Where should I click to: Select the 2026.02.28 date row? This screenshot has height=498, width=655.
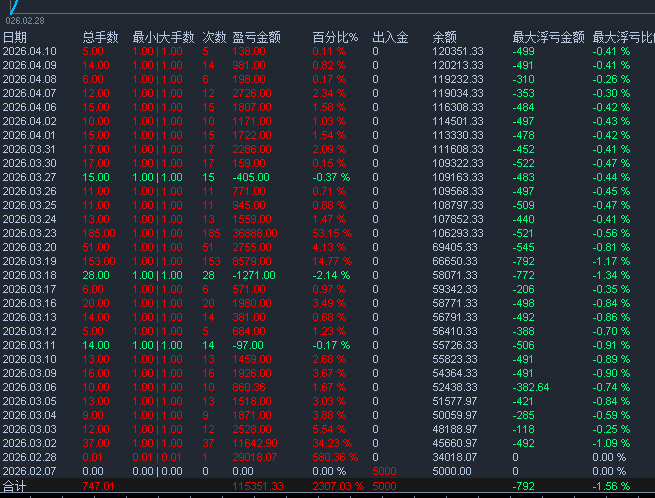click(30, 457)
